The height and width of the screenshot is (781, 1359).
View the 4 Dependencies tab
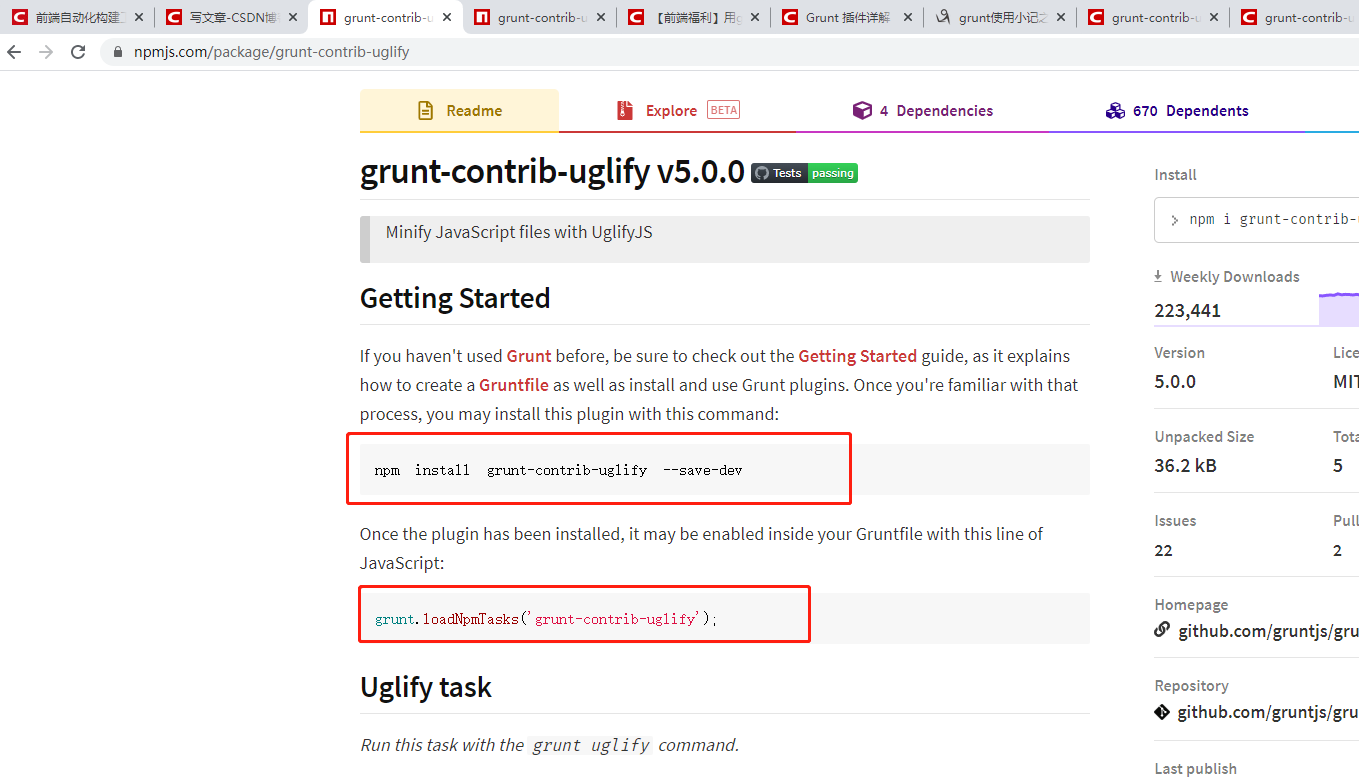922,111
